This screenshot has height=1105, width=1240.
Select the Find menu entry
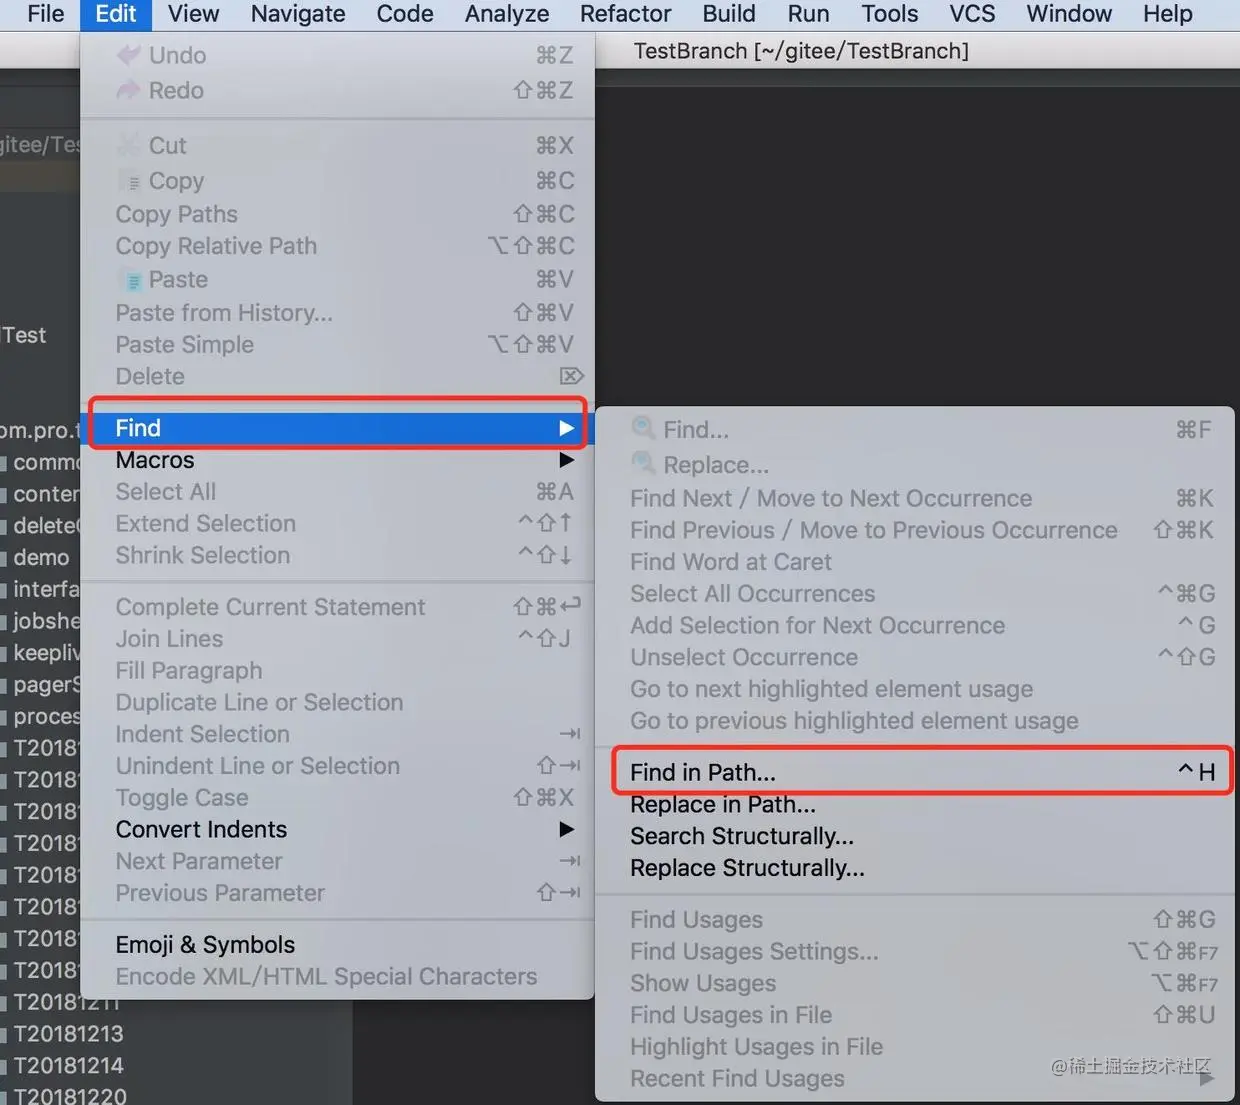(x=337, y=428)
